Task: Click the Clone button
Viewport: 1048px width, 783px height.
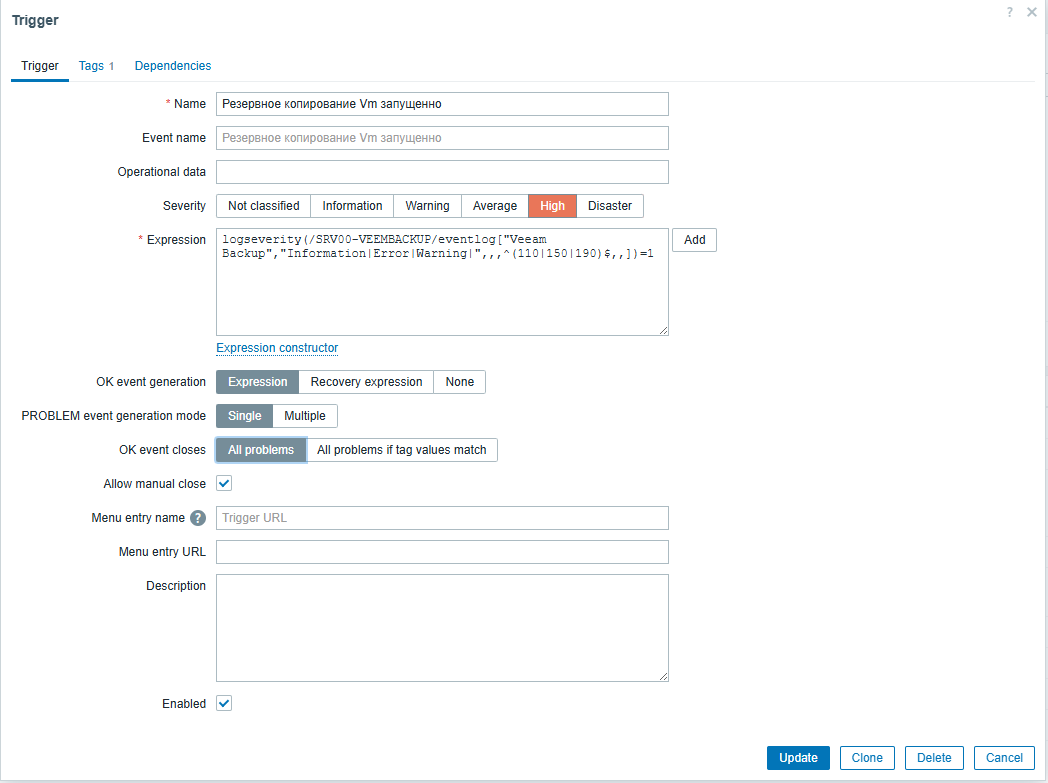Action: click(867, 758)
